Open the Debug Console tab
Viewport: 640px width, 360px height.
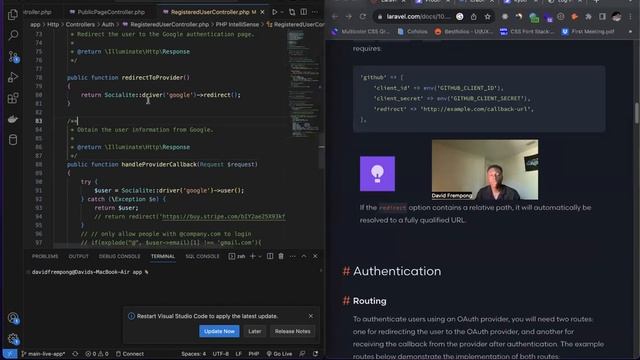119,256
